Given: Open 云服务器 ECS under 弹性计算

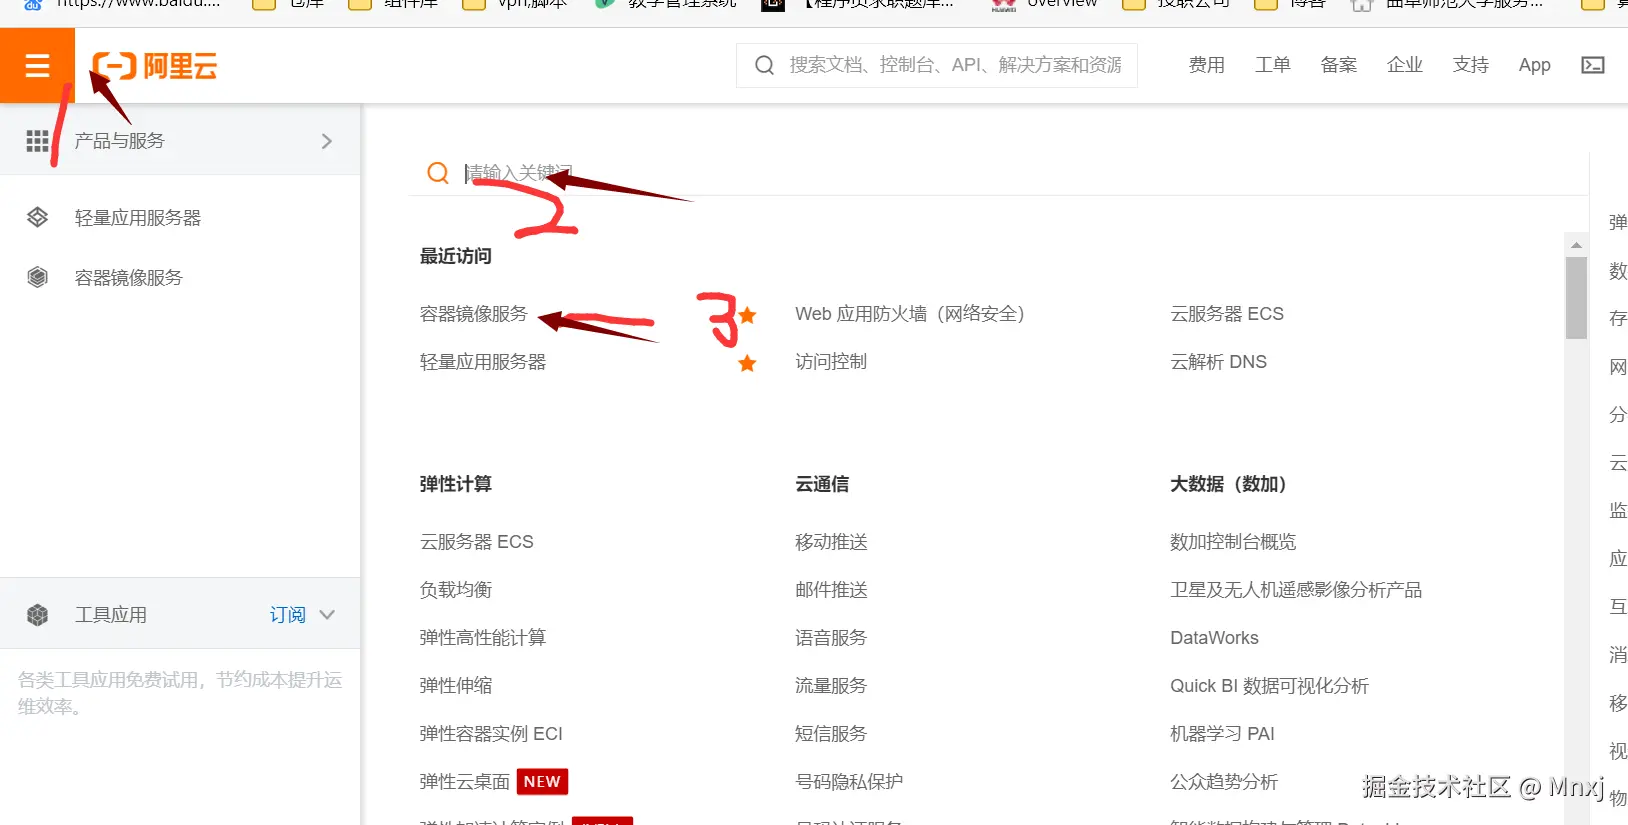Looking at the screenshot, I should [x=477, y=542].
